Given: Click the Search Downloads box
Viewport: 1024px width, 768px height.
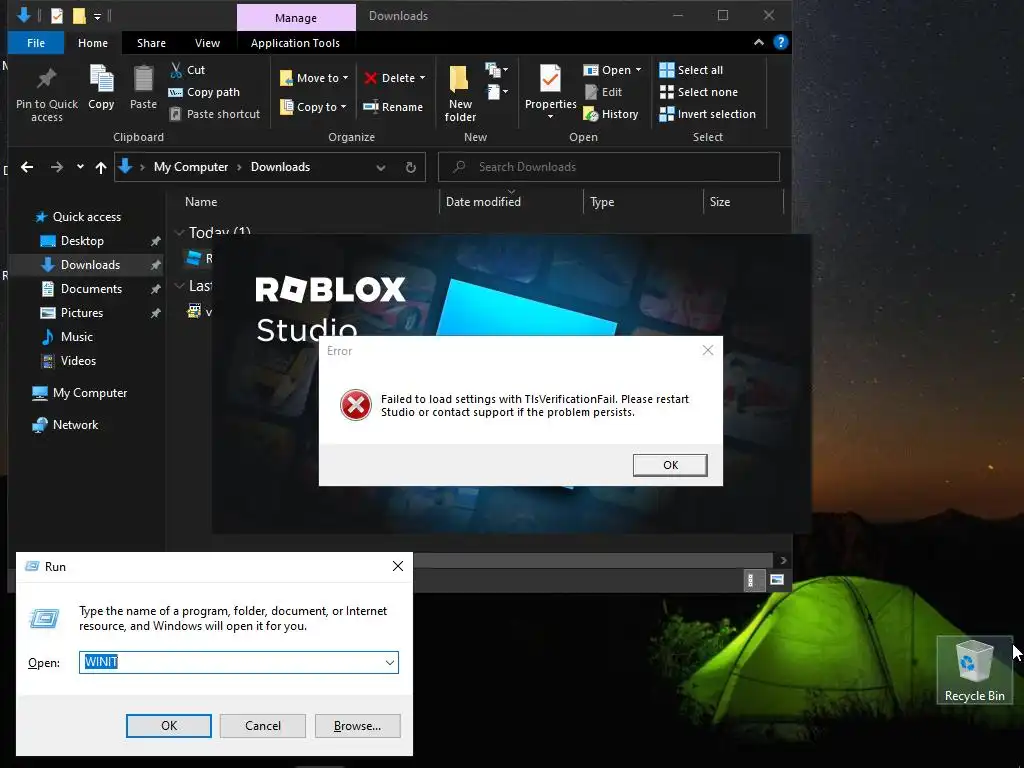Looking at the screenshot, I should click(609, 167).
